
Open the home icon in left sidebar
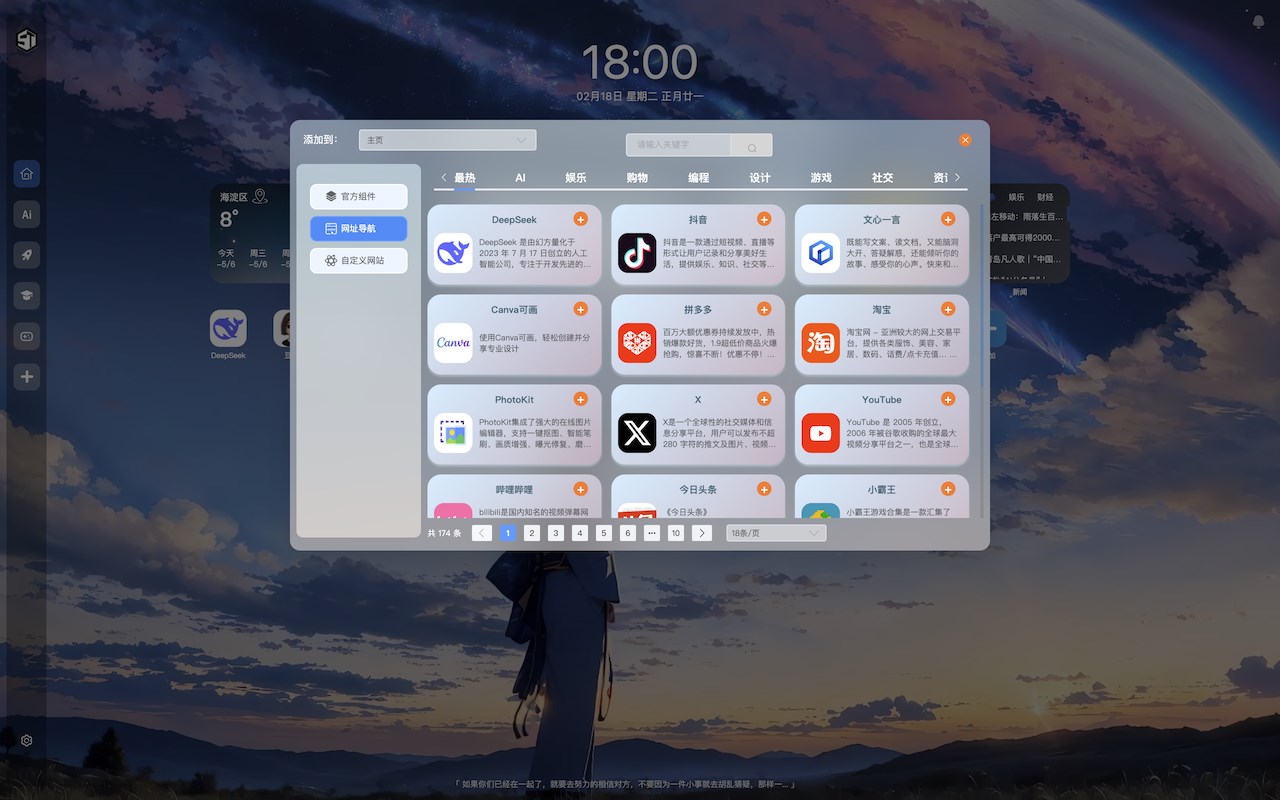[x=27, y=174]
